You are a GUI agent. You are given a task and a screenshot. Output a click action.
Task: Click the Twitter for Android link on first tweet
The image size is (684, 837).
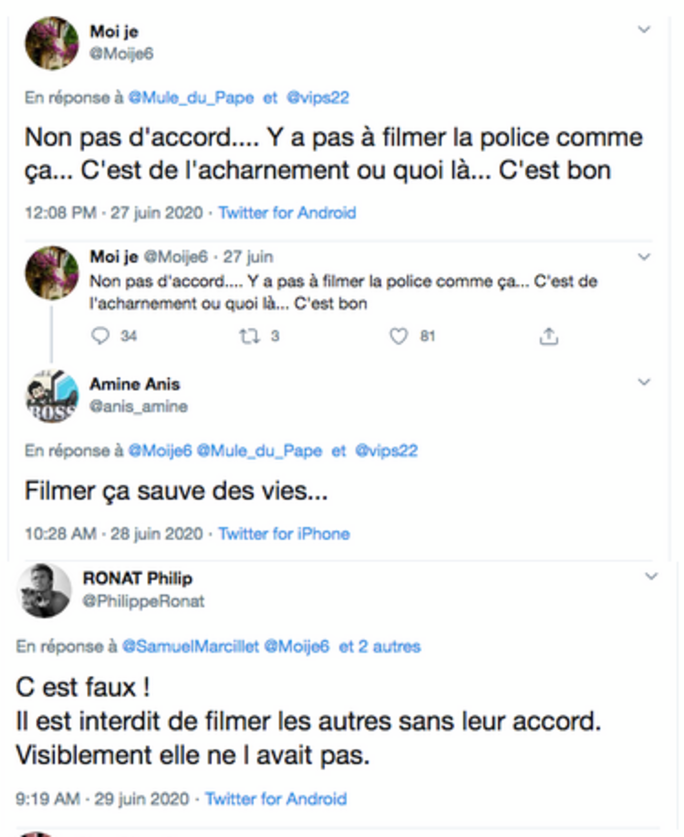287,213
